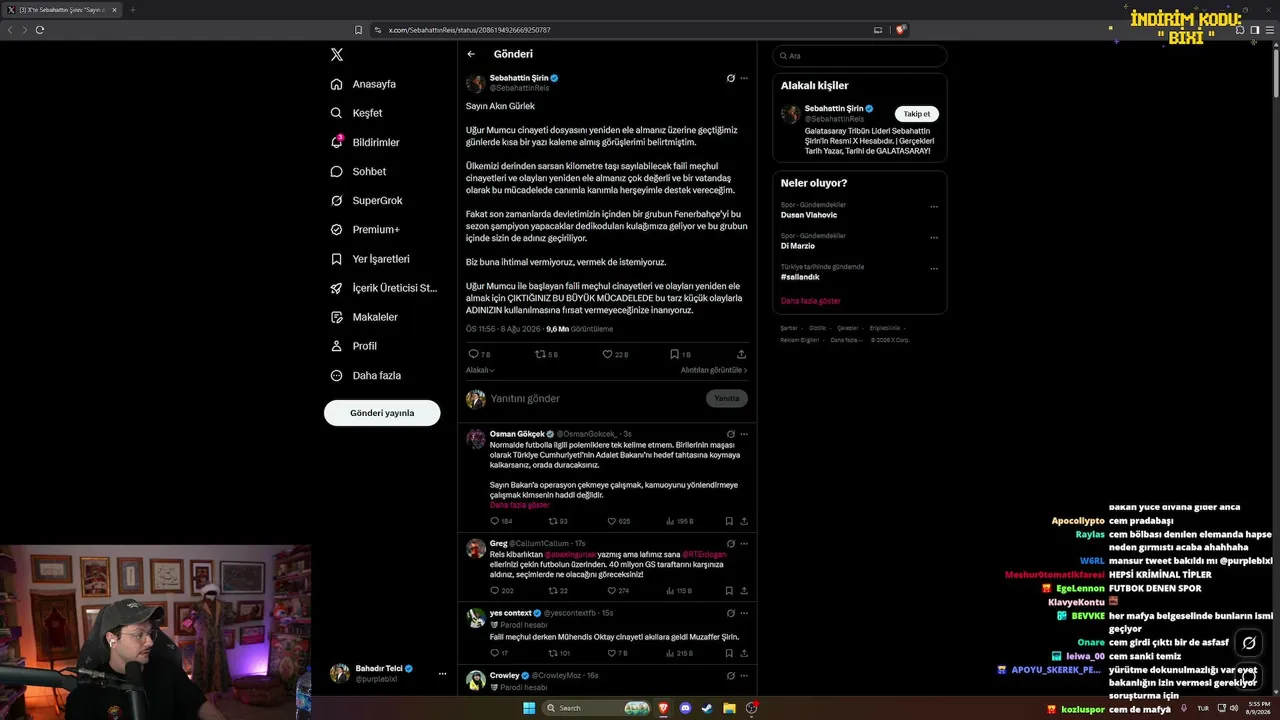Reply to the main post (7 B)

click(479, 354)
